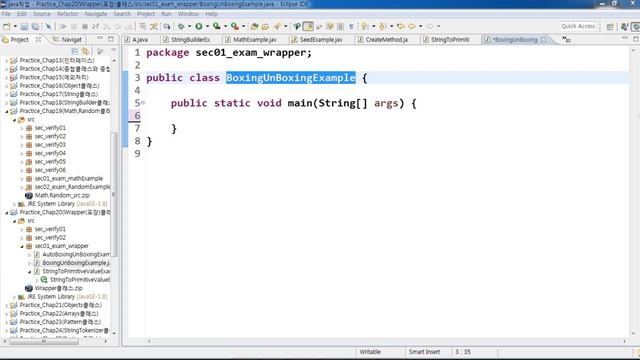The height and width of the screenshot is (360, 640).
Task: Click the Smart Insert status bar entry
Action: click(x=424, y=352)
